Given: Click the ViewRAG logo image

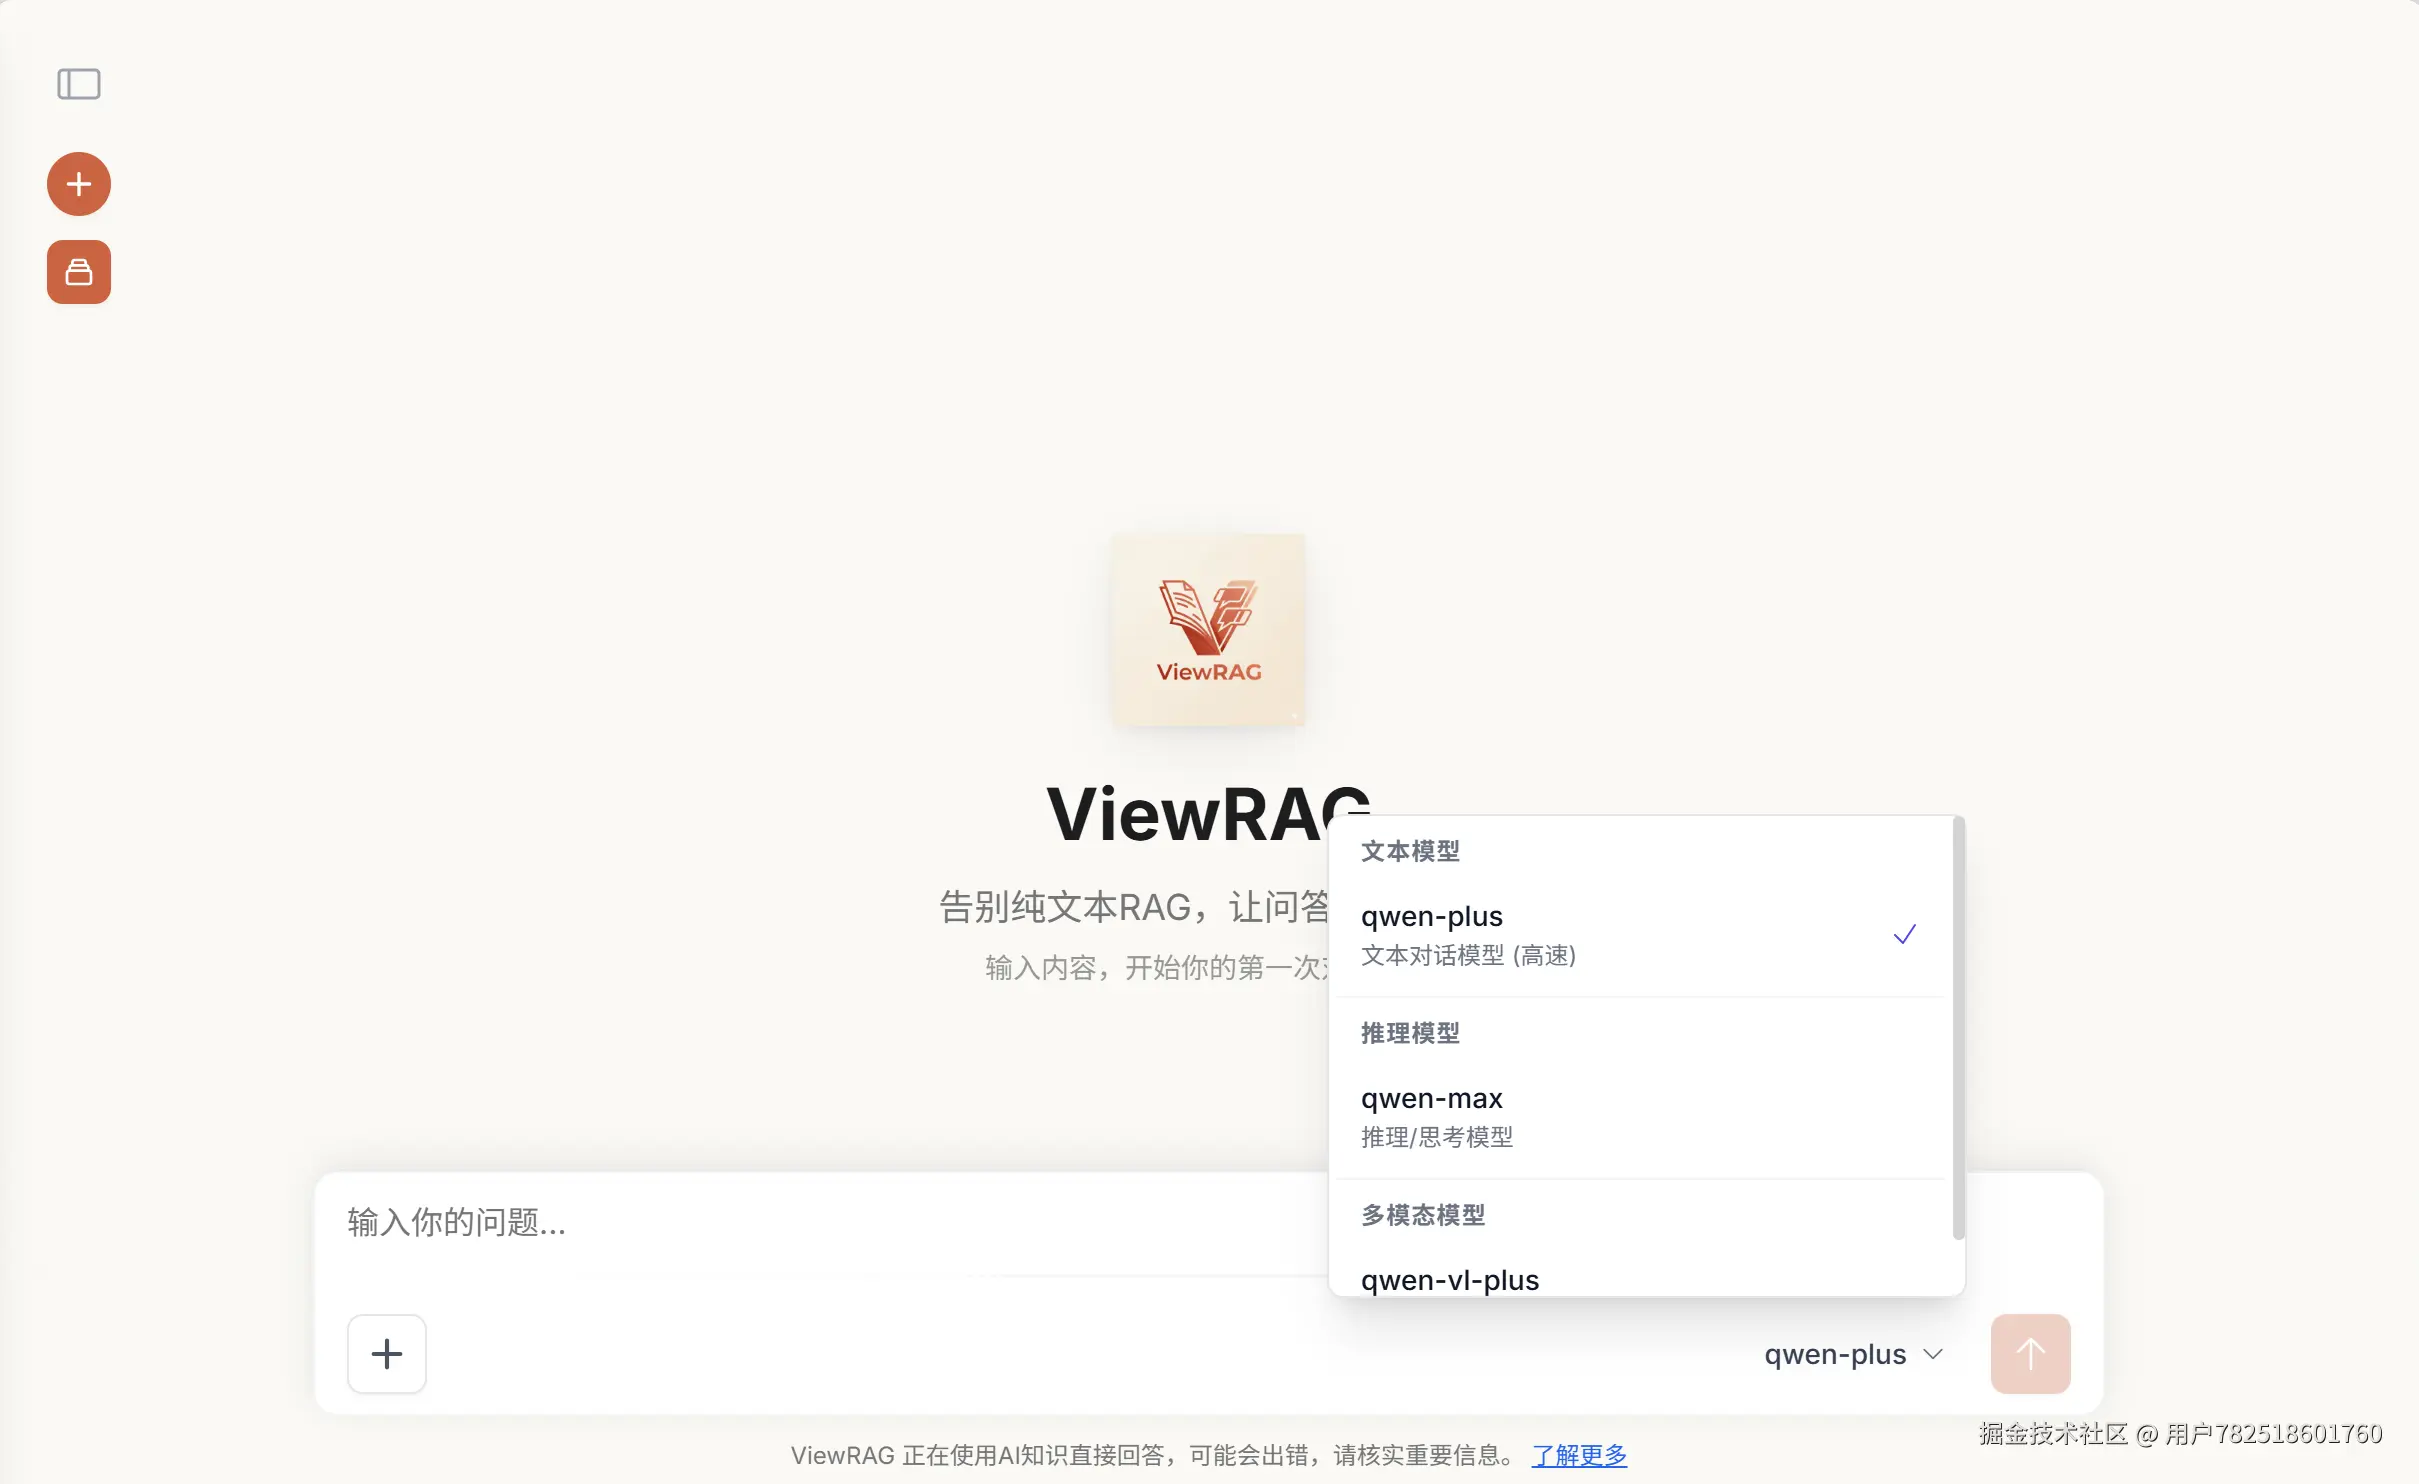Looking at the screenshot, I should pos(1208,630).
